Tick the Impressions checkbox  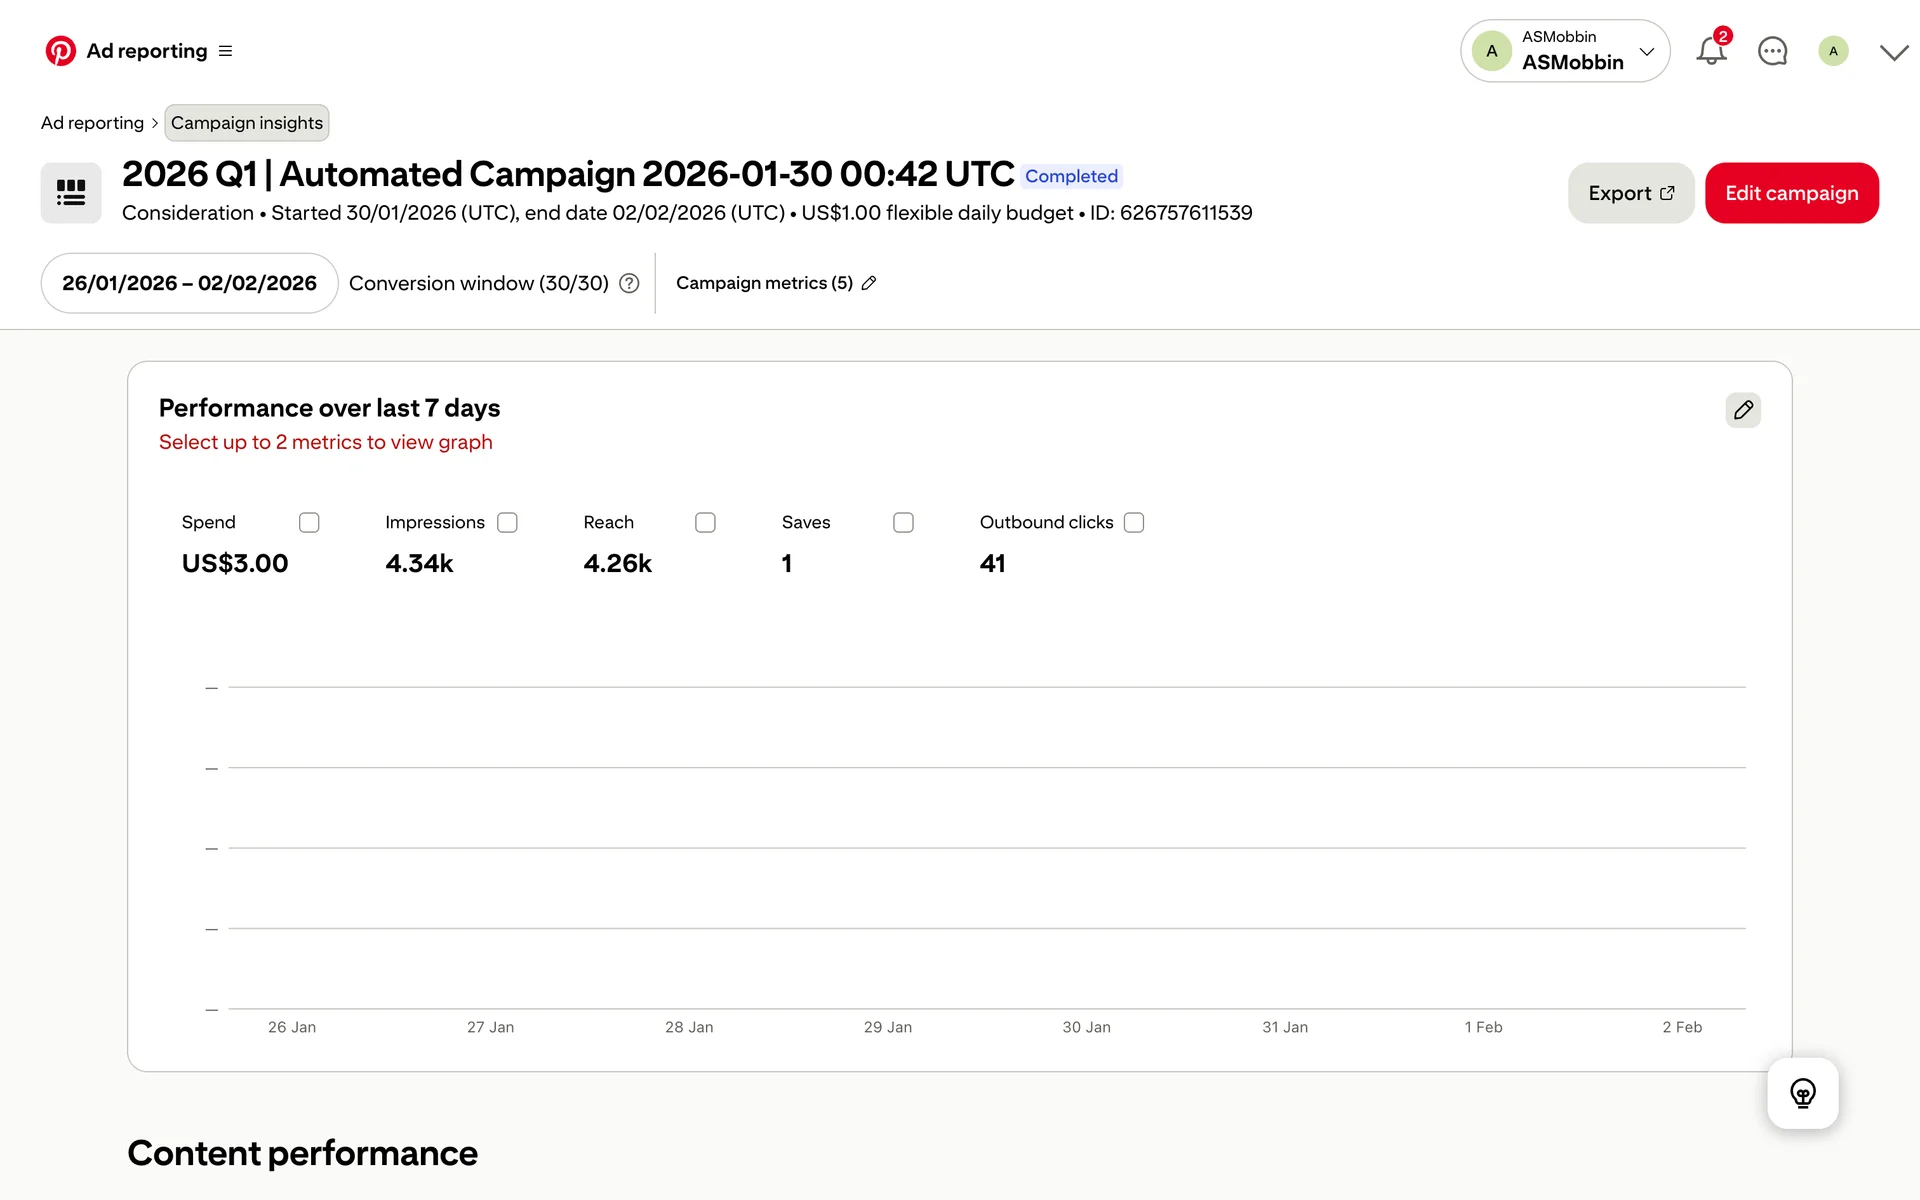pos(507,523)
